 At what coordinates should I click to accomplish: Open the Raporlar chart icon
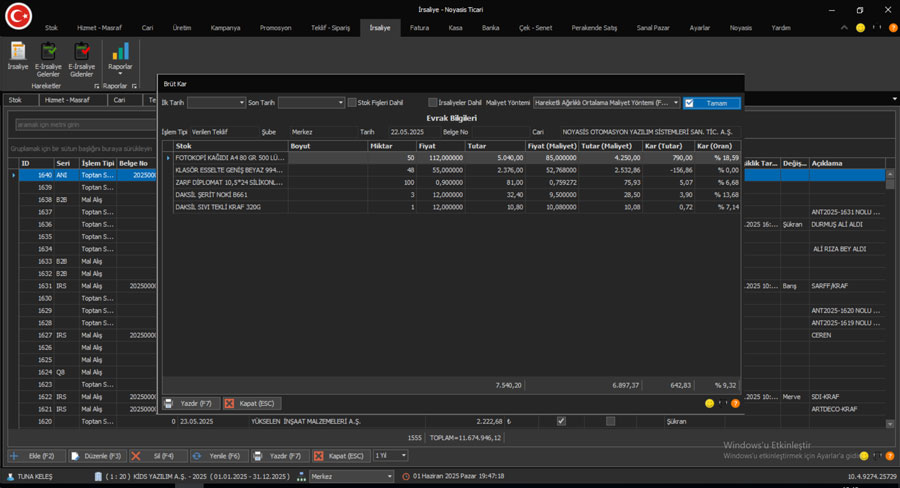coord(120,51)
